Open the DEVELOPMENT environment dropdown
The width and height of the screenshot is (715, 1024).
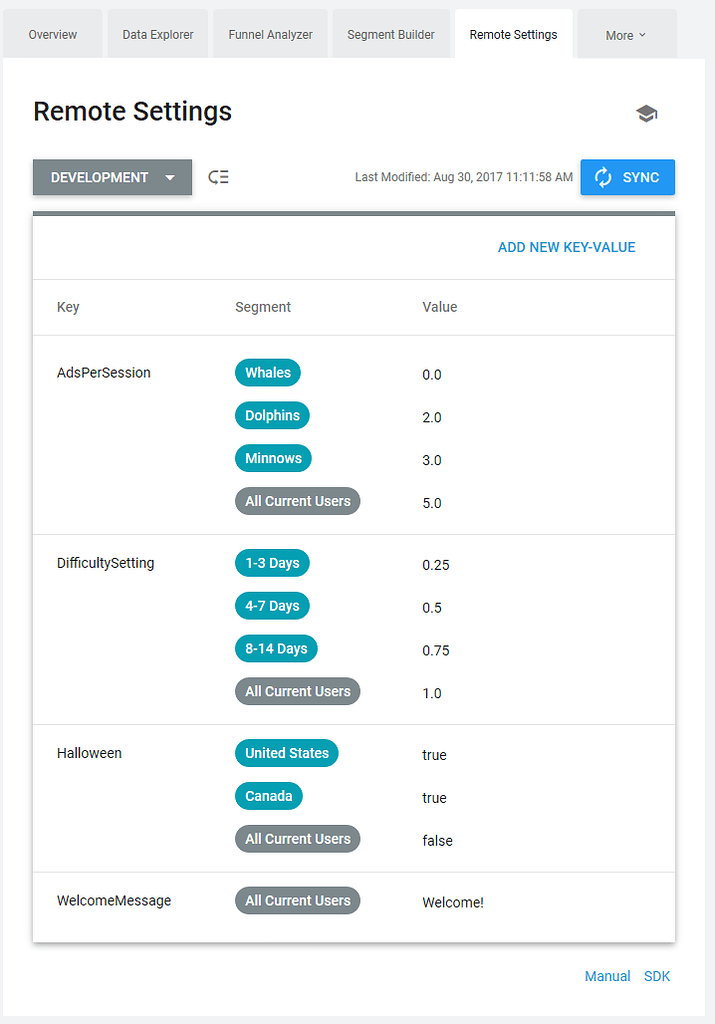(111, 177)
